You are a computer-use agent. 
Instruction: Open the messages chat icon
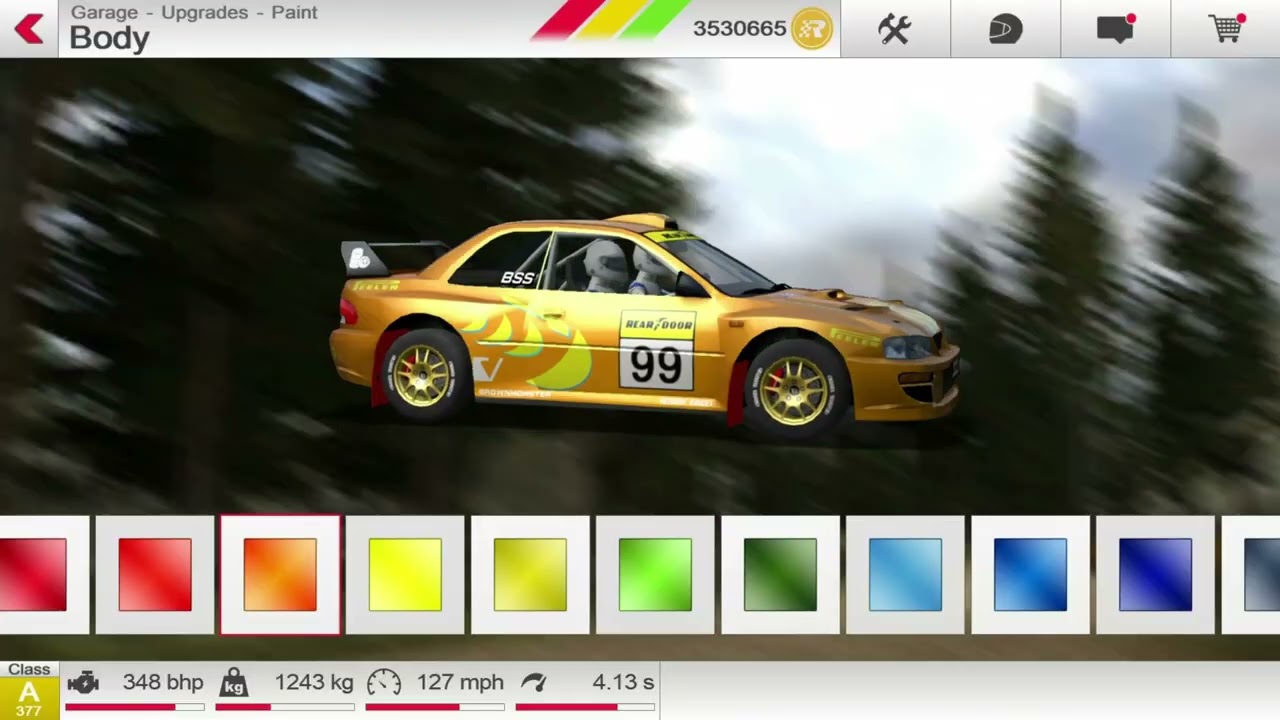point(1114,29)
